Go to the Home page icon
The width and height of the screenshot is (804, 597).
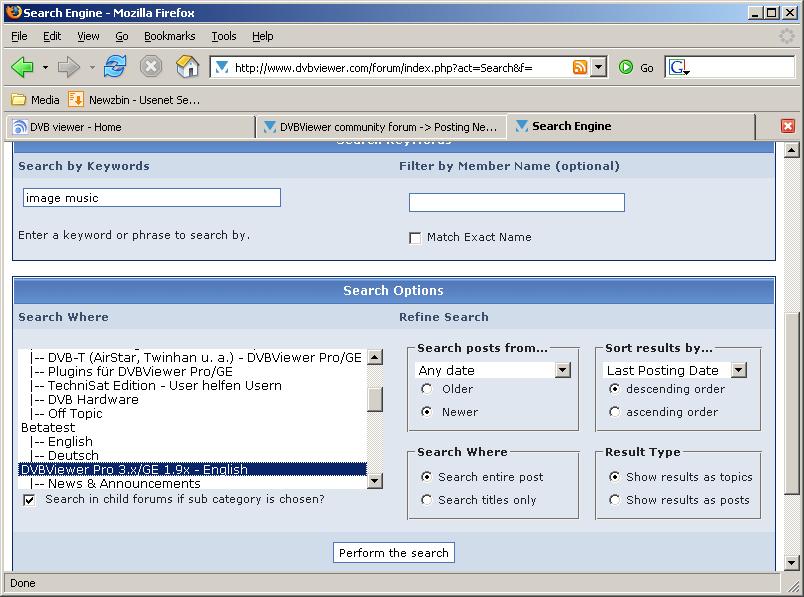point(187,67)
